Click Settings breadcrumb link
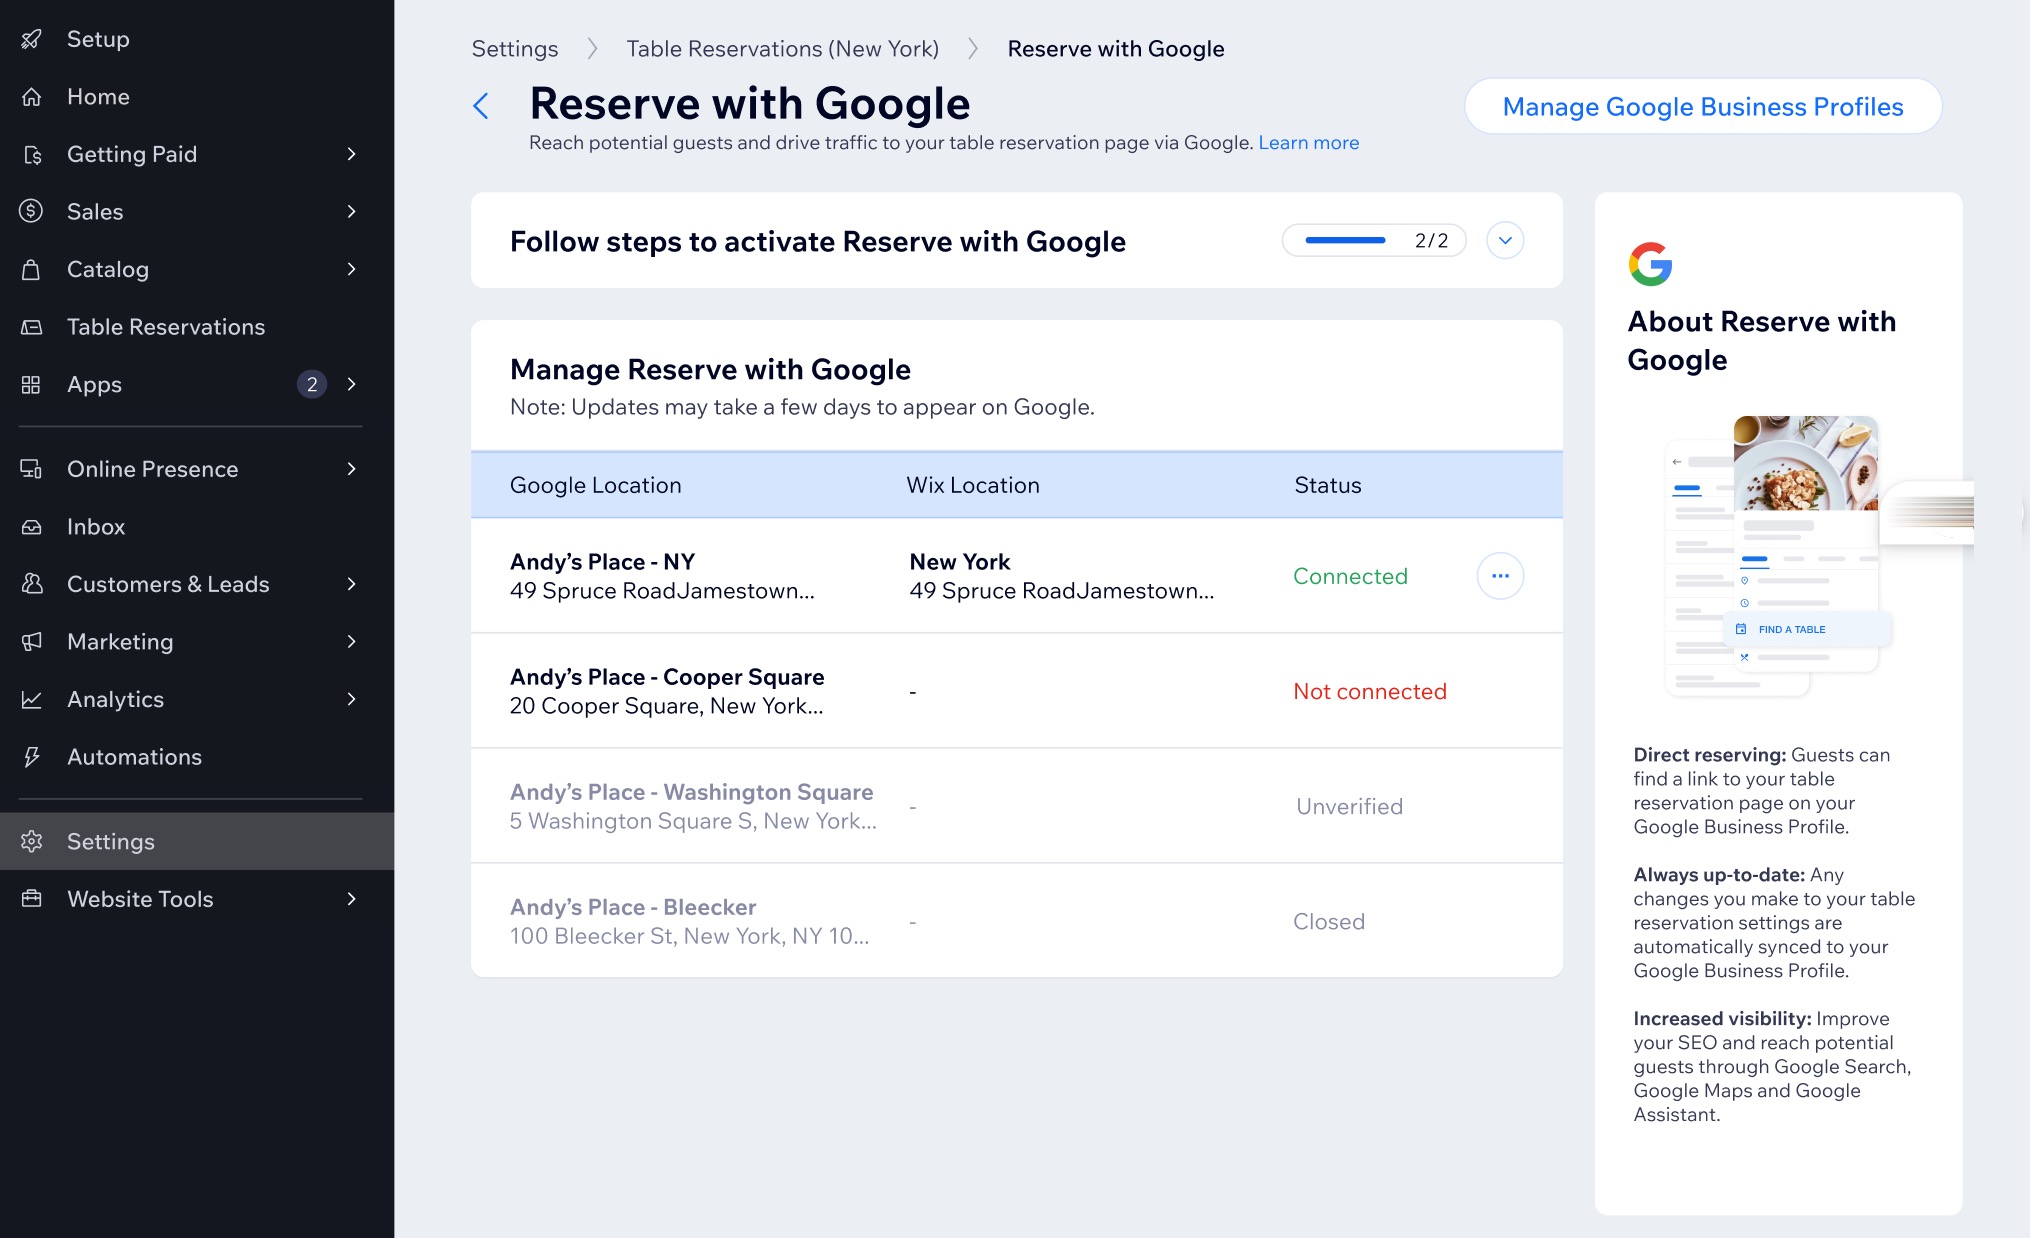The height and width of the screenshot is (1238, 2030). click(x=515, y=49)
